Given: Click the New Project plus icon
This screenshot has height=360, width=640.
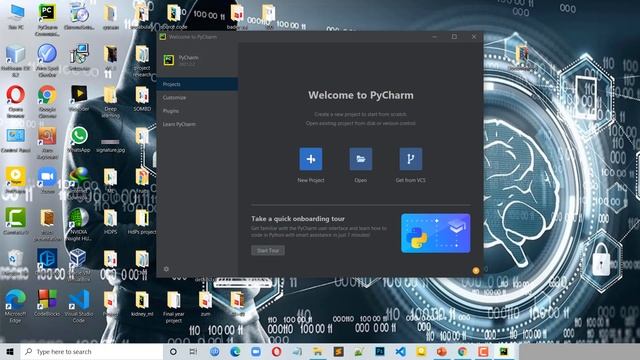Looking at the screenshot, I should click(311, 159).
